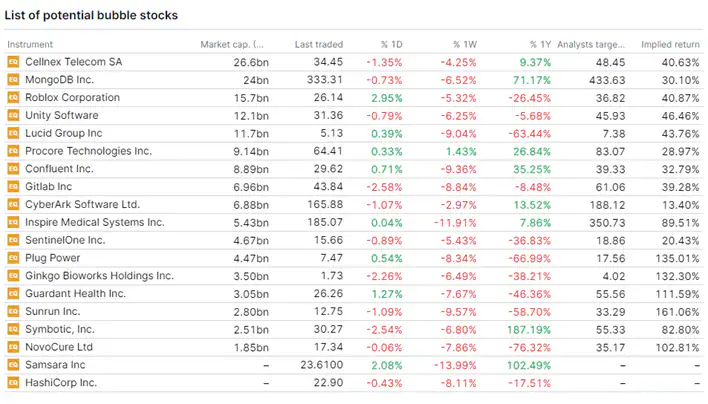708x404 pixels.
Task: Open the Ginkgo Bioworks Holdings Inc. name
Action: pyautogui.click(x=99, y=276)
